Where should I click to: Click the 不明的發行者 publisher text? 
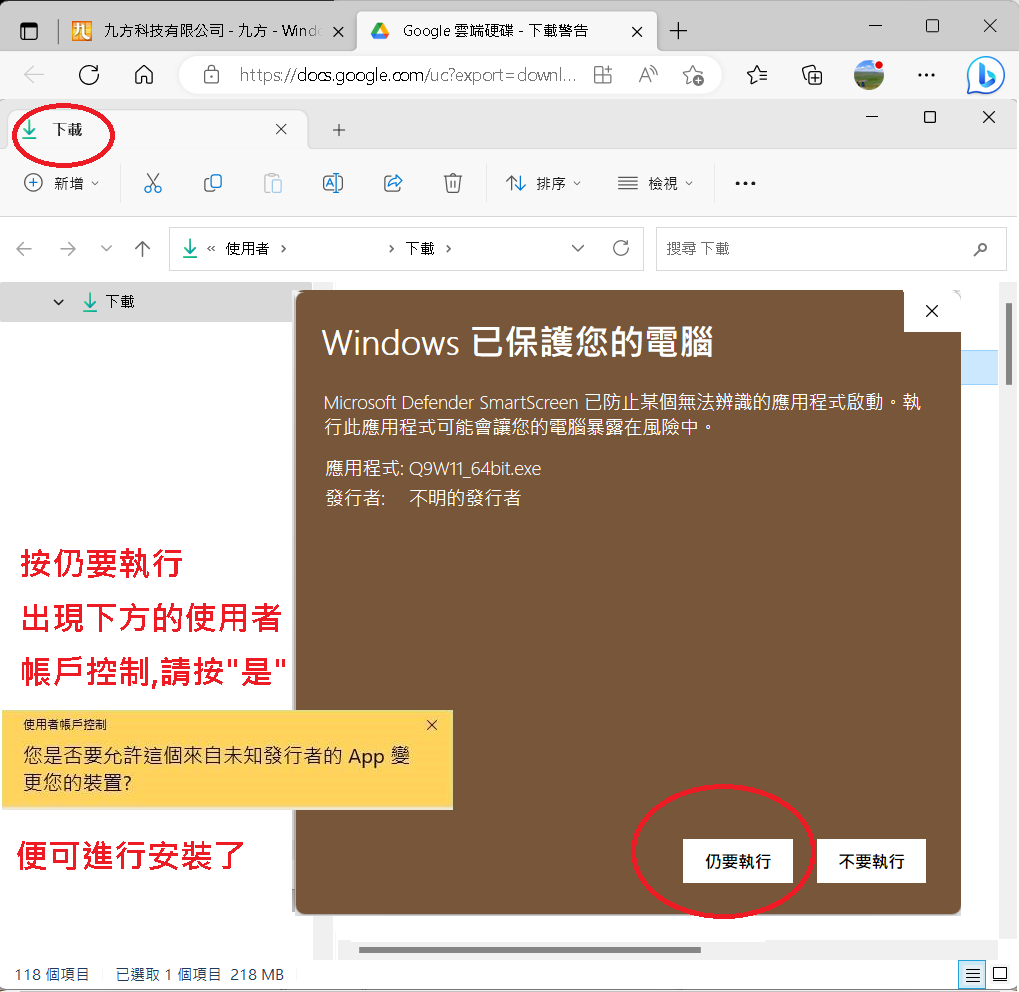tap(465, 498)
